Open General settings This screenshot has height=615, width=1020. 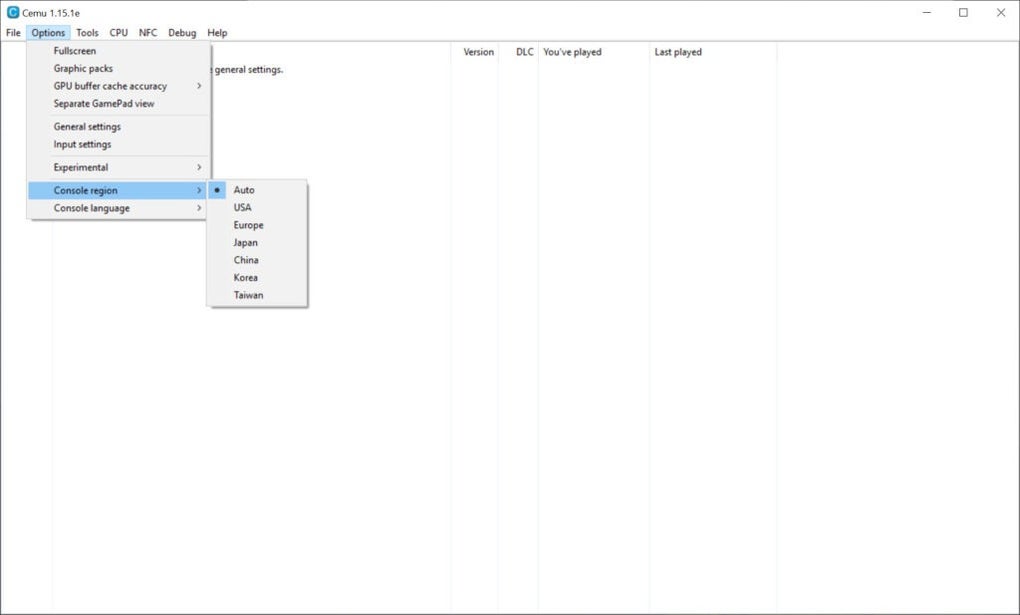point(119,127)
